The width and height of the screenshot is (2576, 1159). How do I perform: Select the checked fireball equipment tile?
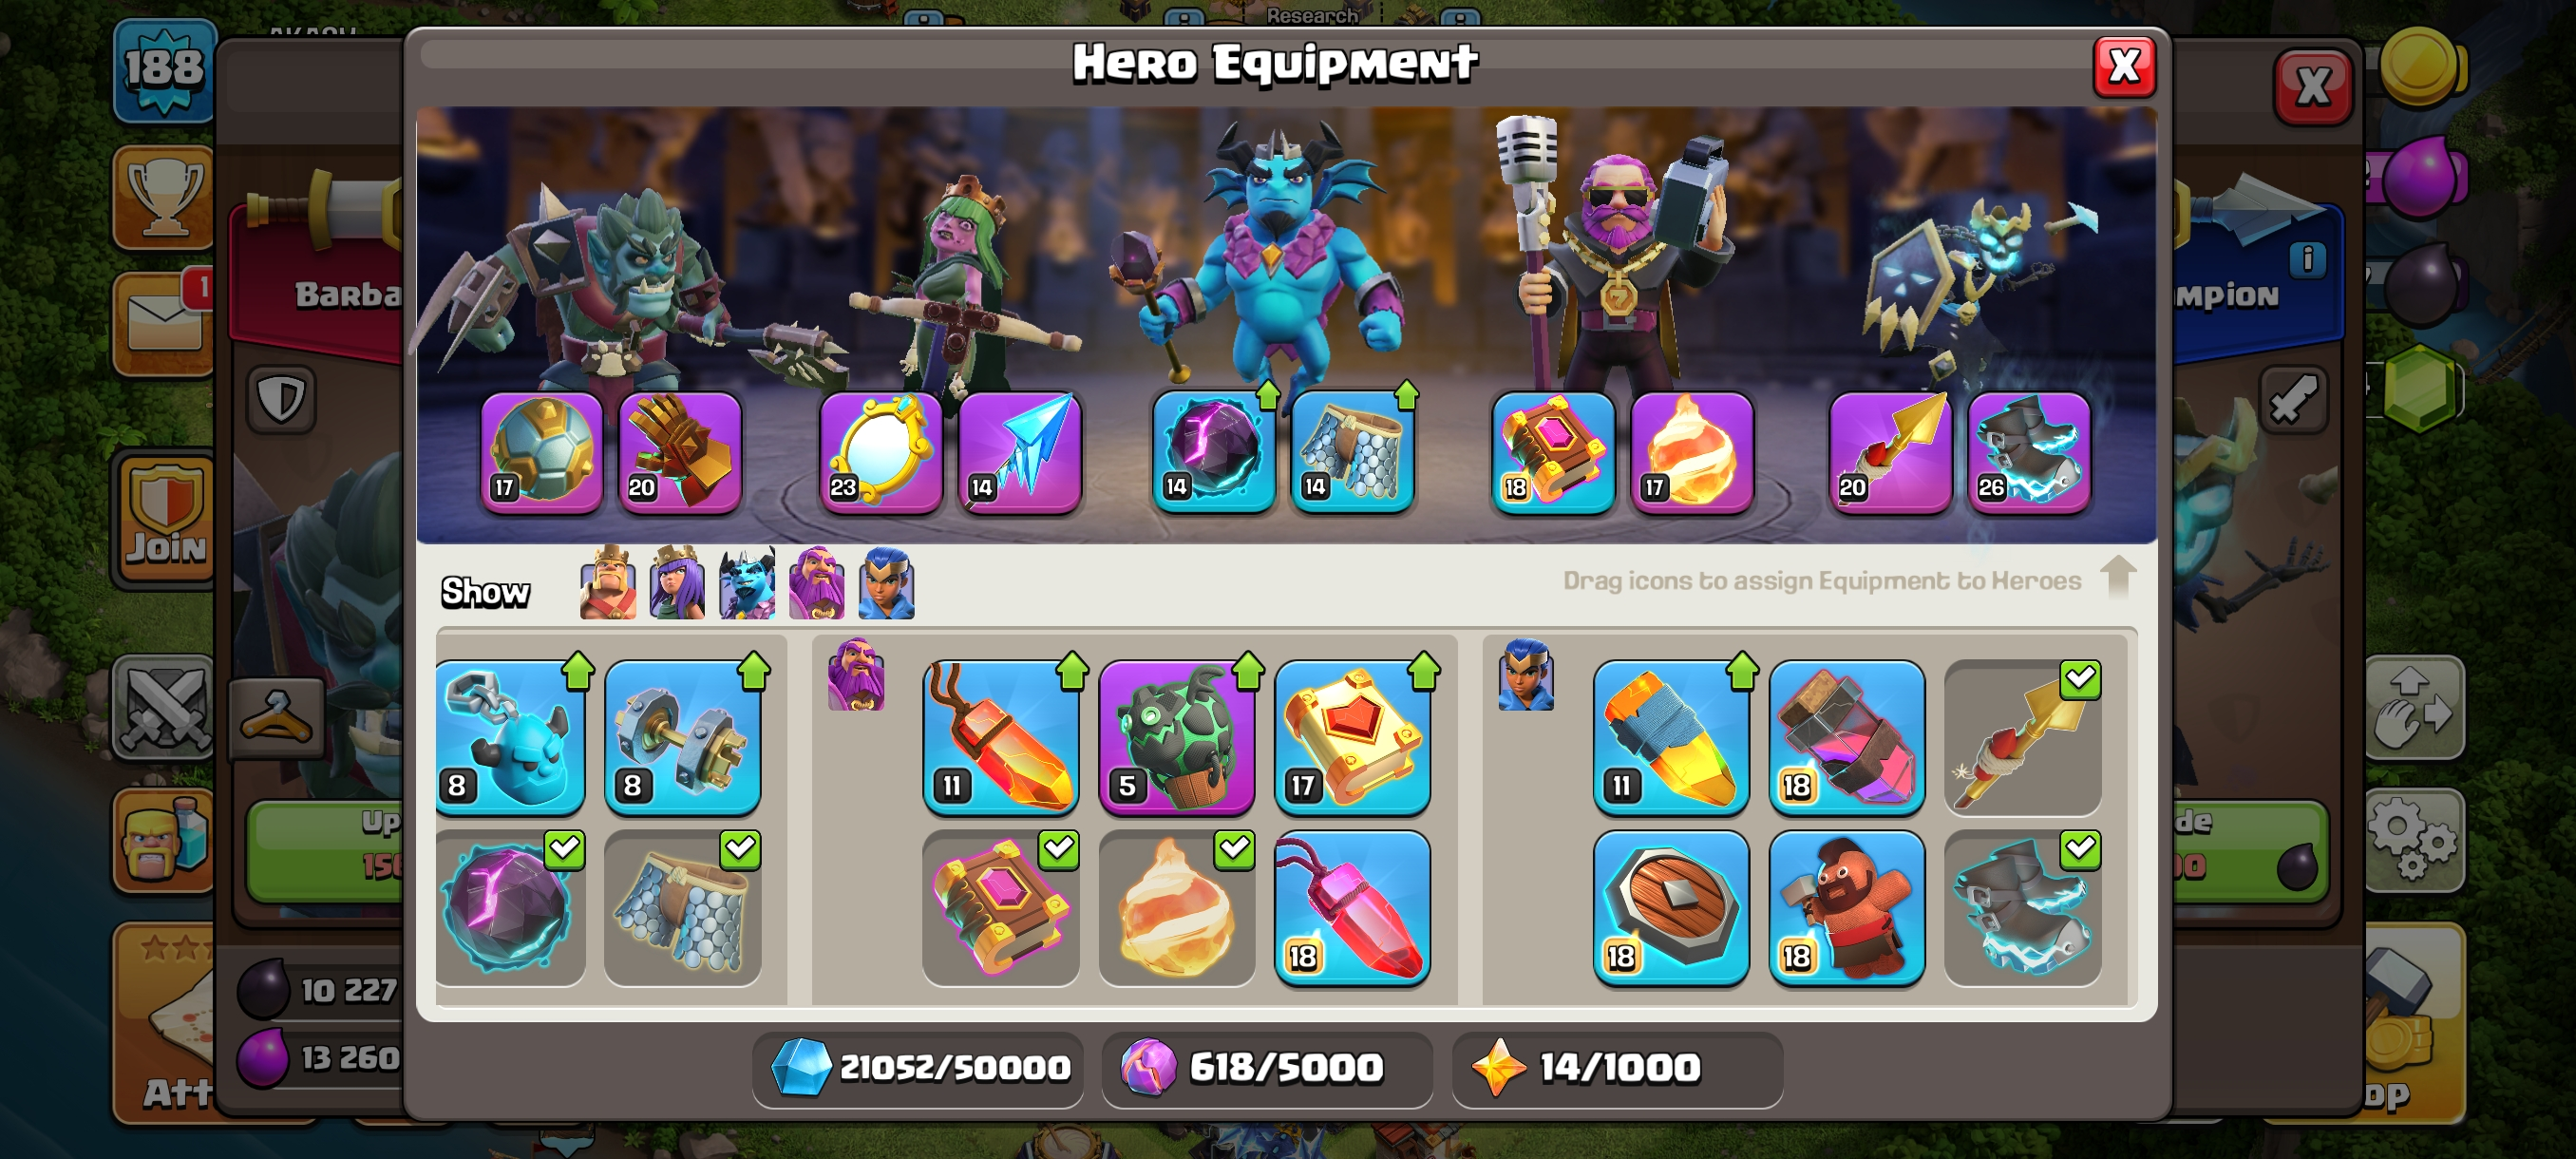pyautogui.click(x=1176, y=907)
